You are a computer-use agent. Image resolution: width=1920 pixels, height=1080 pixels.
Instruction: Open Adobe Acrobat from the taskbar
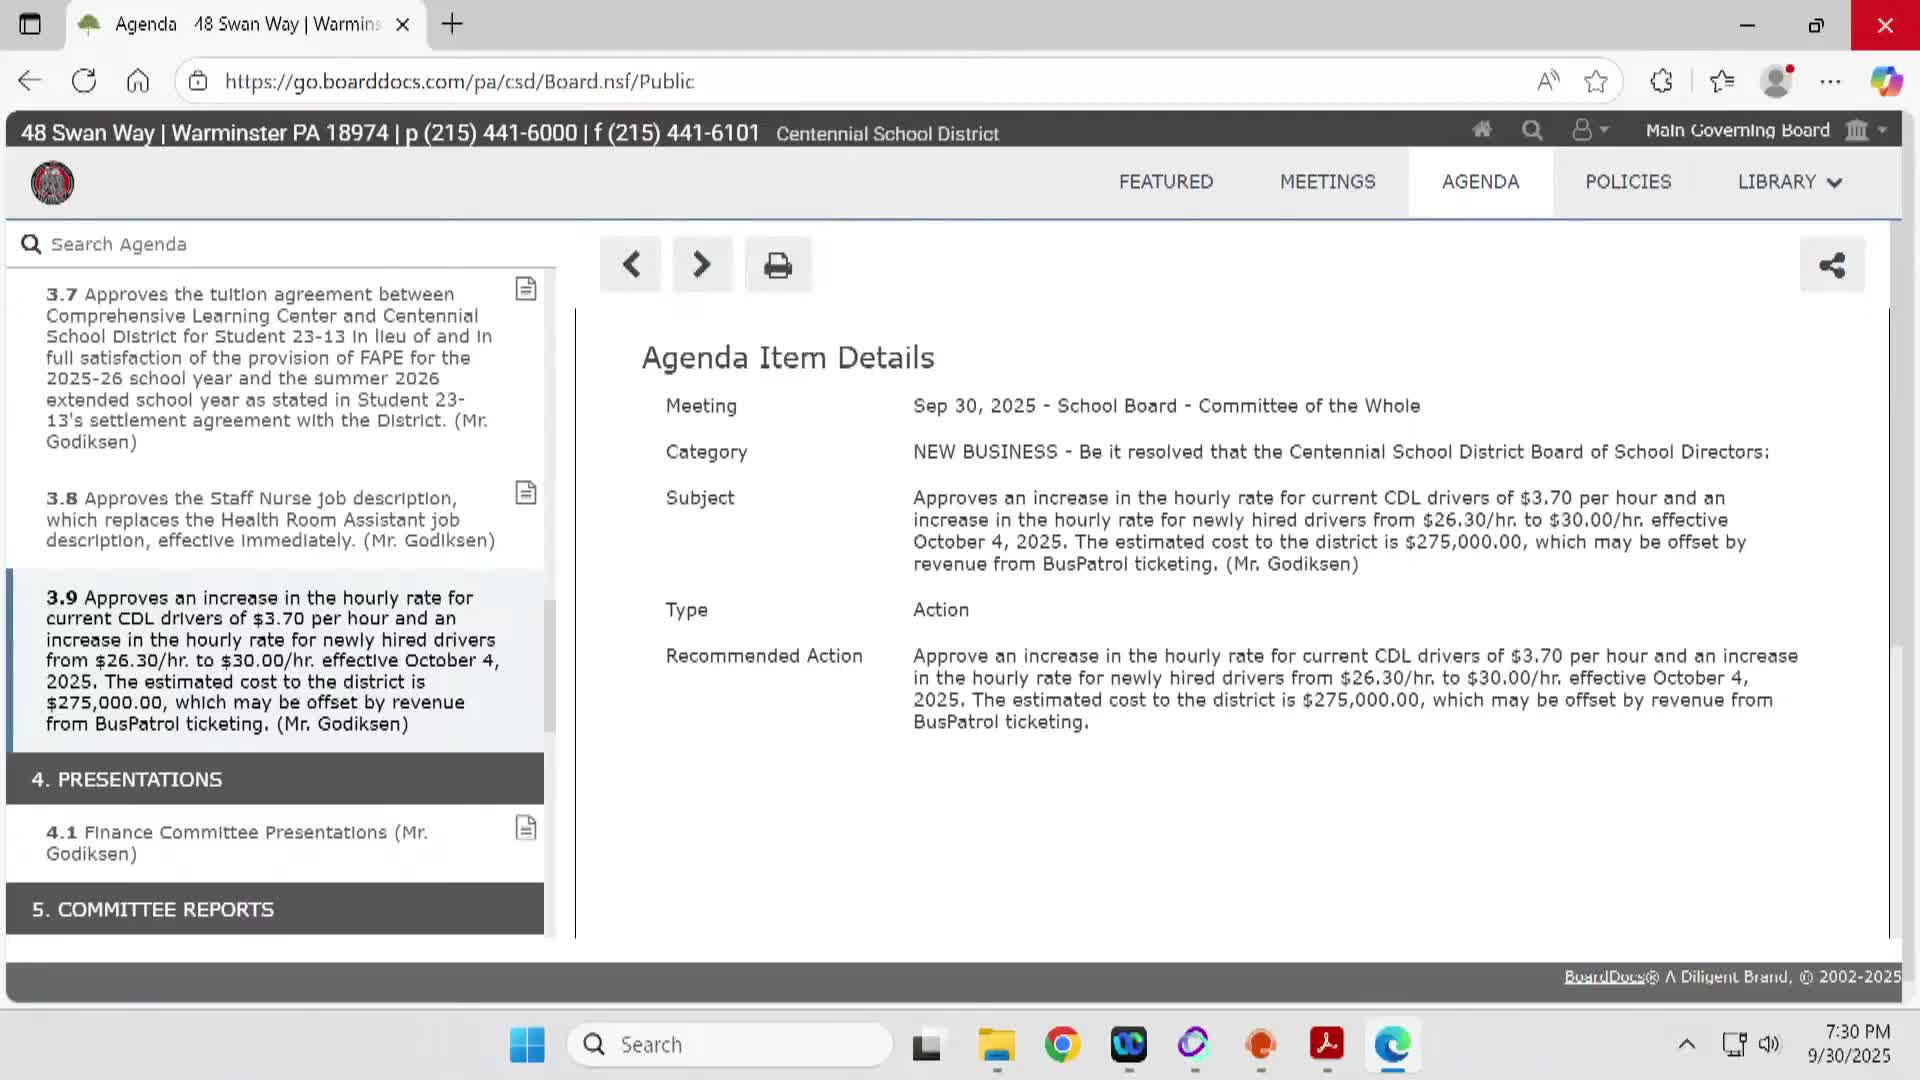pos(1326,1044)
